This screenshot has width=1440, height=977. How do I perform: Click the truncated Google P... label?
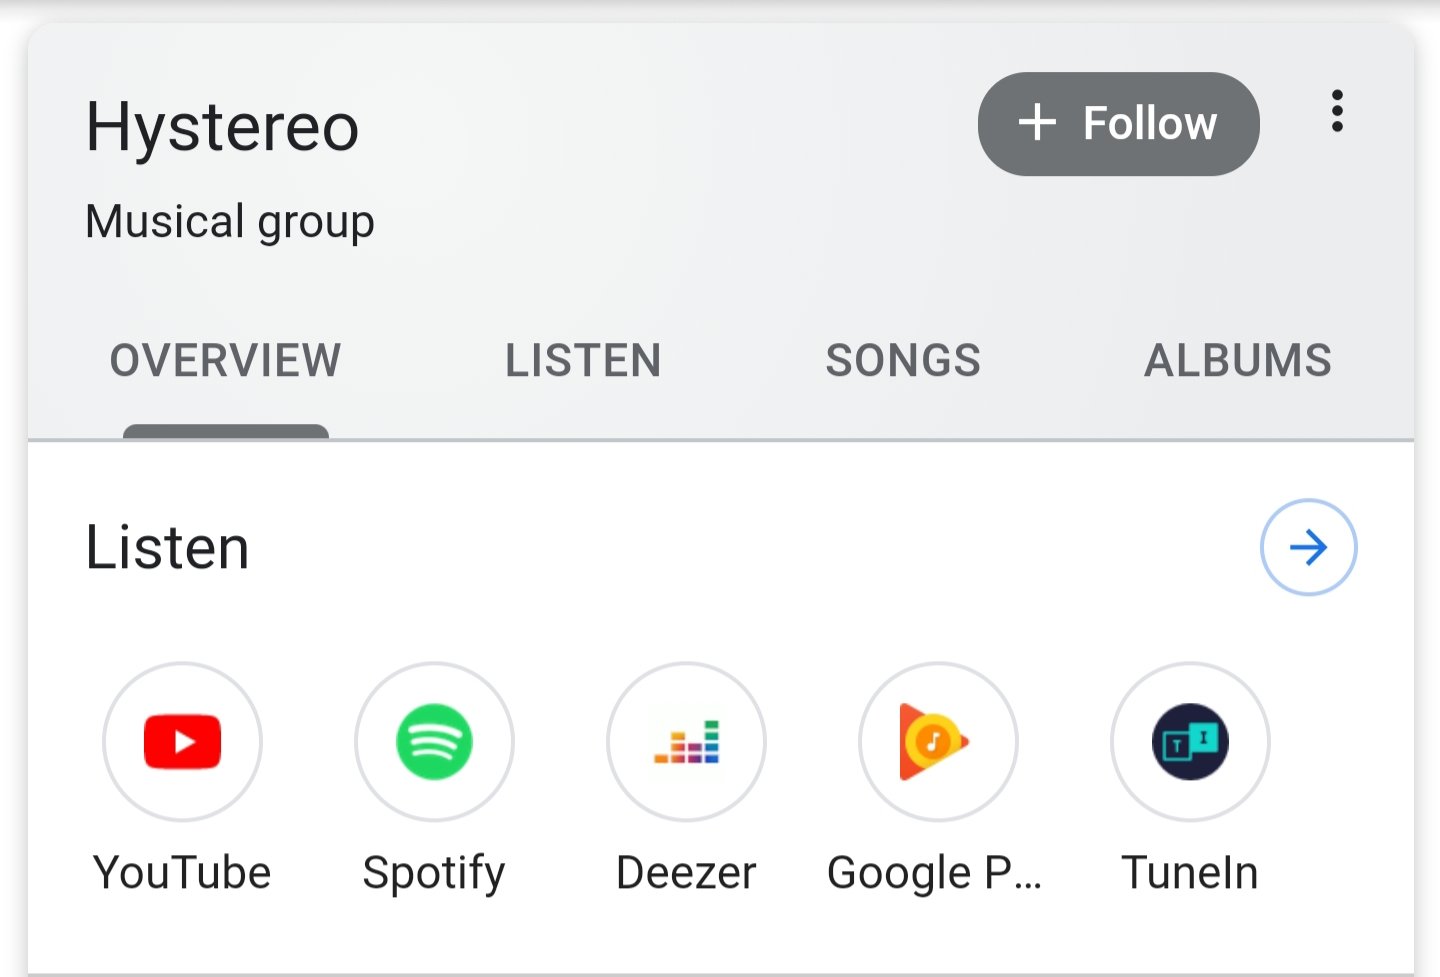tap(935, 874)
